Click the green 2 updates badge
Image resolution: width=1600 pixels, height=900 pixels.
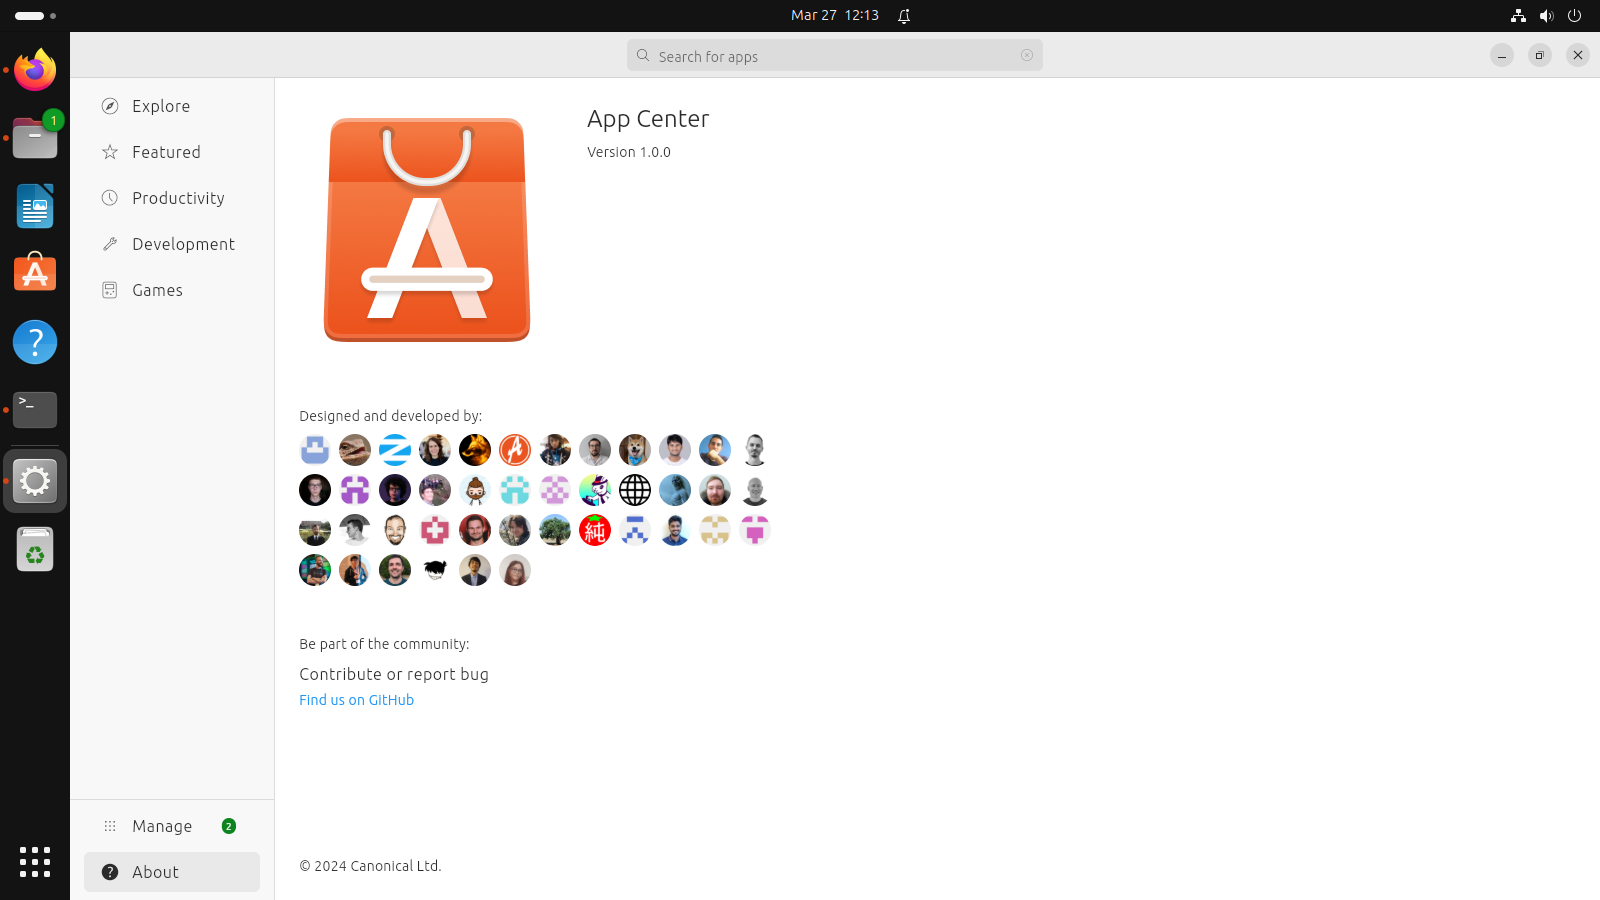click(229, 826)
